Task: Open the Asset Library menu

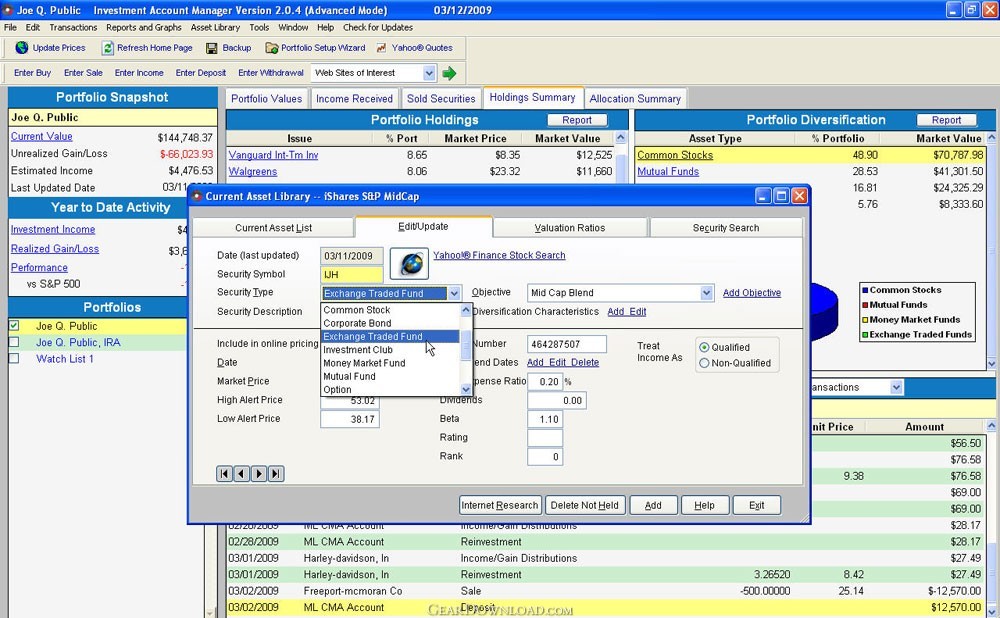Action: pyautogui.click(x=215, y=27)
